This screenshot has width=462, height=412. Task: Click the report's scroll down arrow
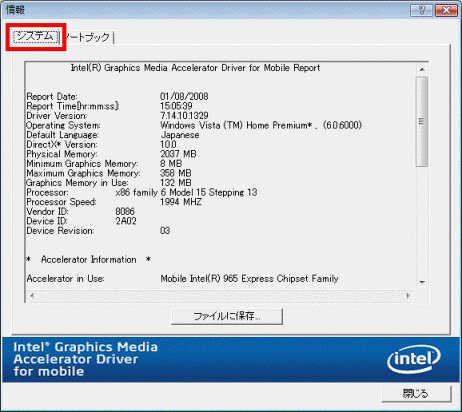(422, 282)
